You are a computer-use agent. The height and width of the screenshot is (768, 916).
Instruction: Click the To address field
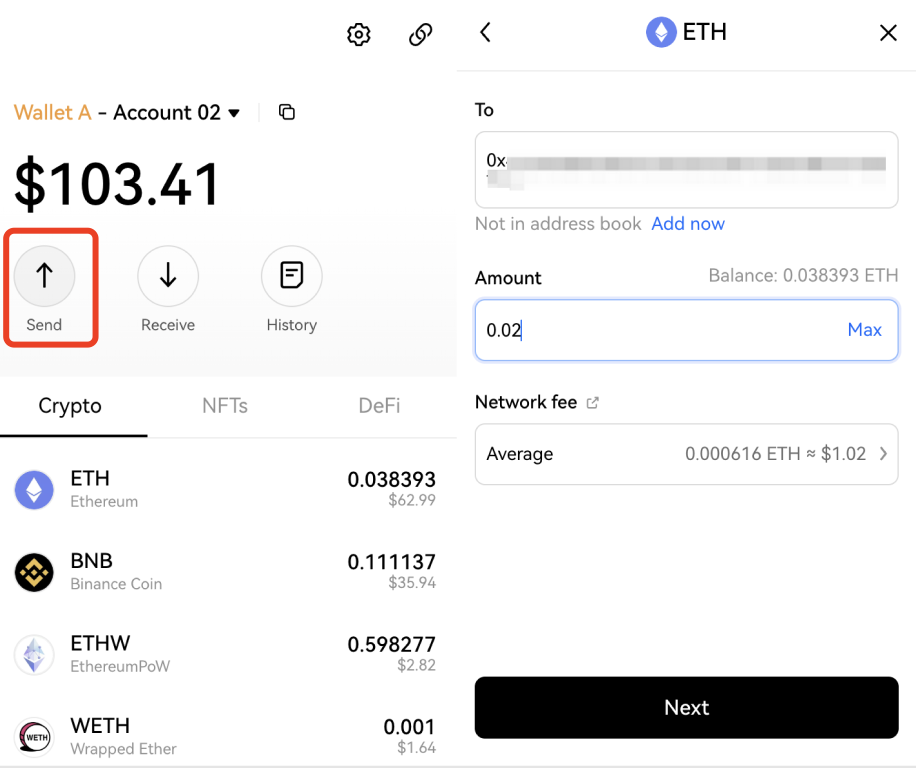686,170
